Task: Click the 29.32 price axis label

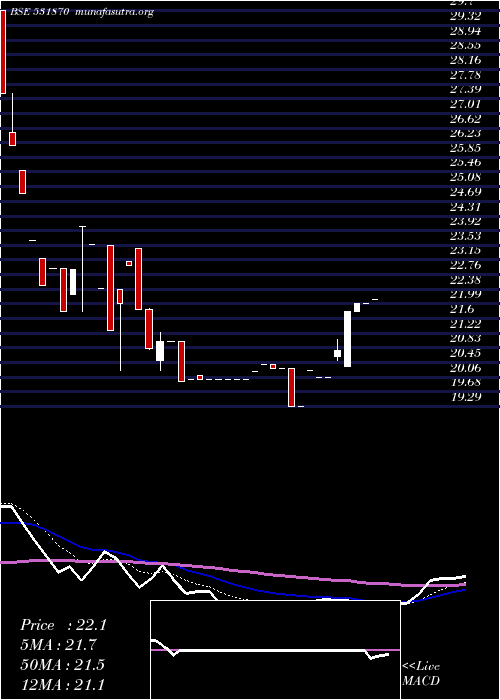Action: pyautogui.click(x=465, y=16)
